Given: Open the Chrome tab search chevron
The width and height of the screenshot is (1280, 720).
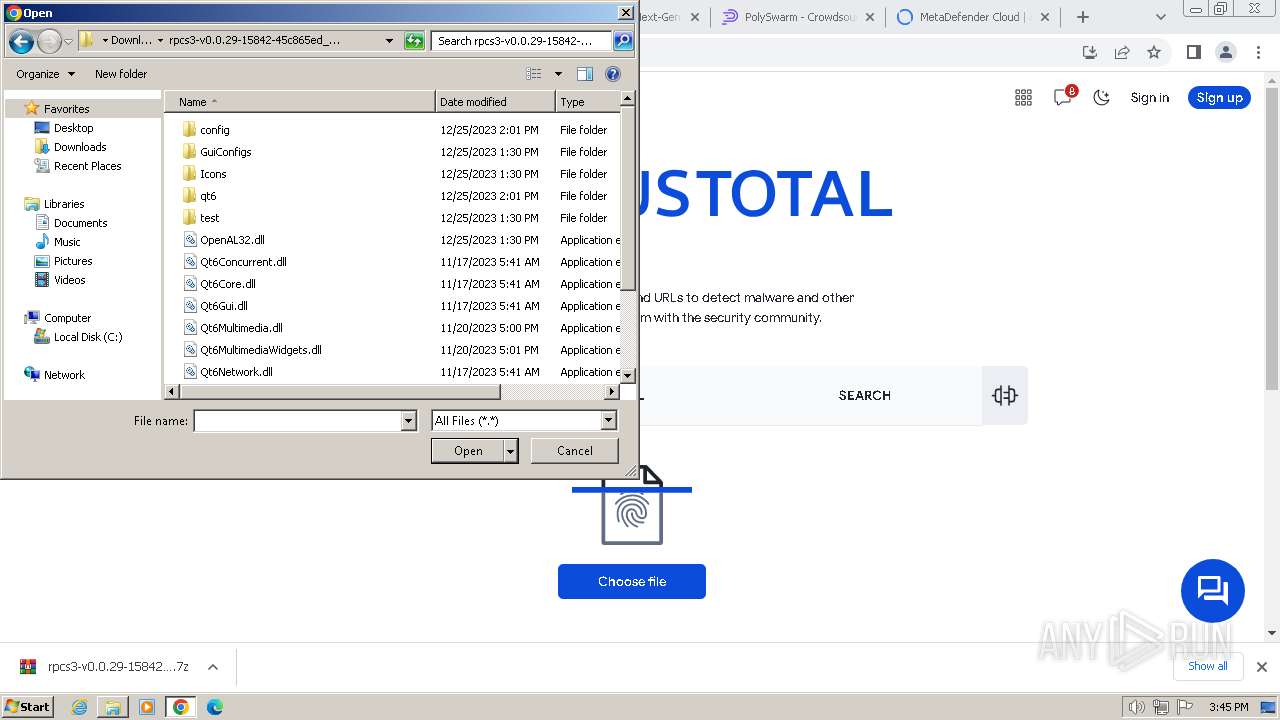Looking at the screenshot, I should pos(1160,17).
